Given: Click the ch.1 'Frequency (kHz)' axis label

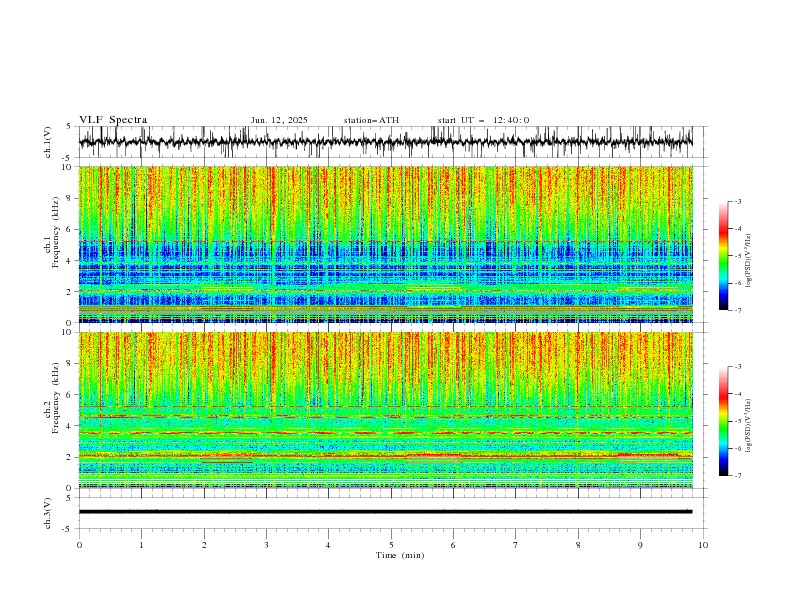Looking at the screenshot, I should coord(56,232).
